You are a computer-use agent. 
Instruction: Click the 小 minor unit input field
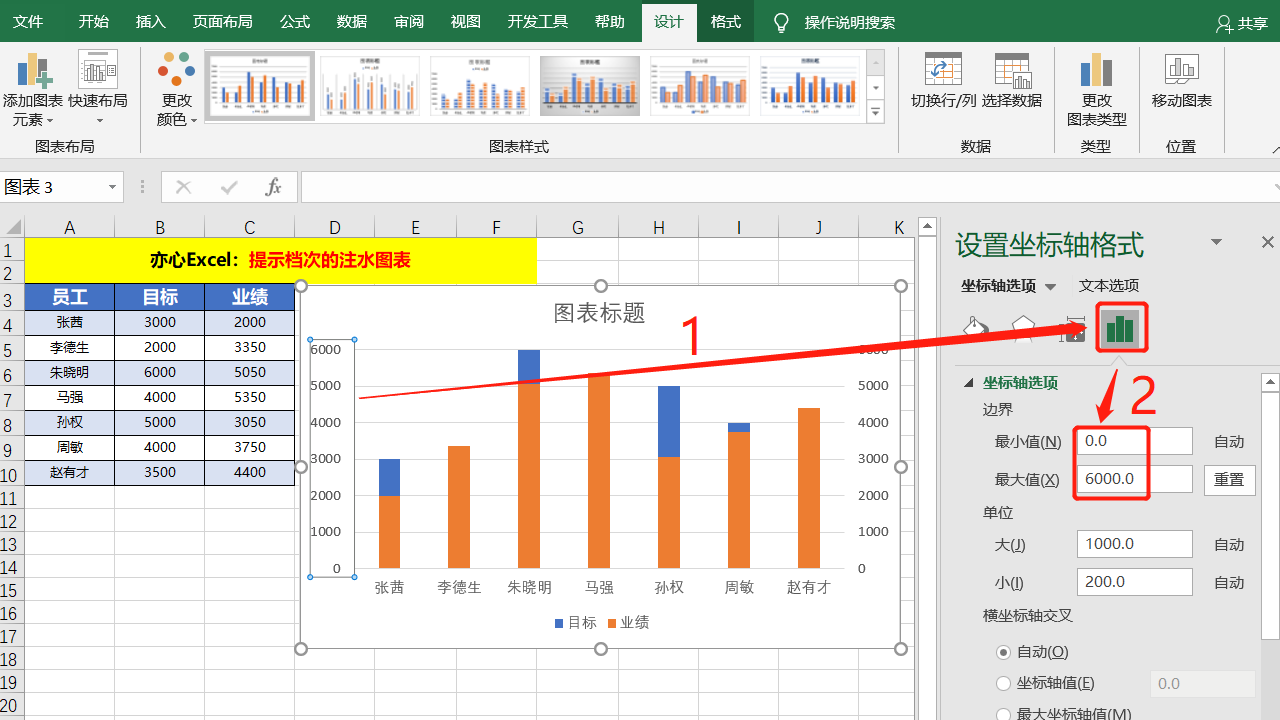[x=1135, y=582]
